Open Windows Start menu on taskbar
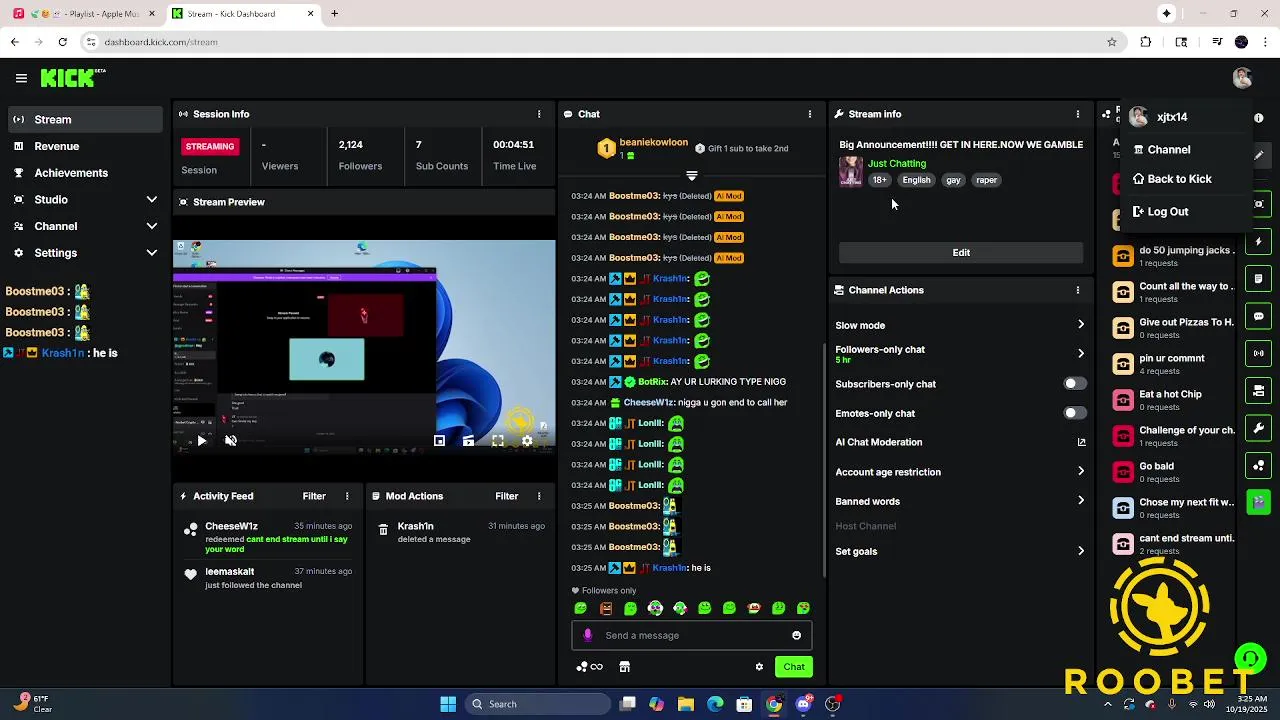The image size is (1280, 720). (448, 704)
